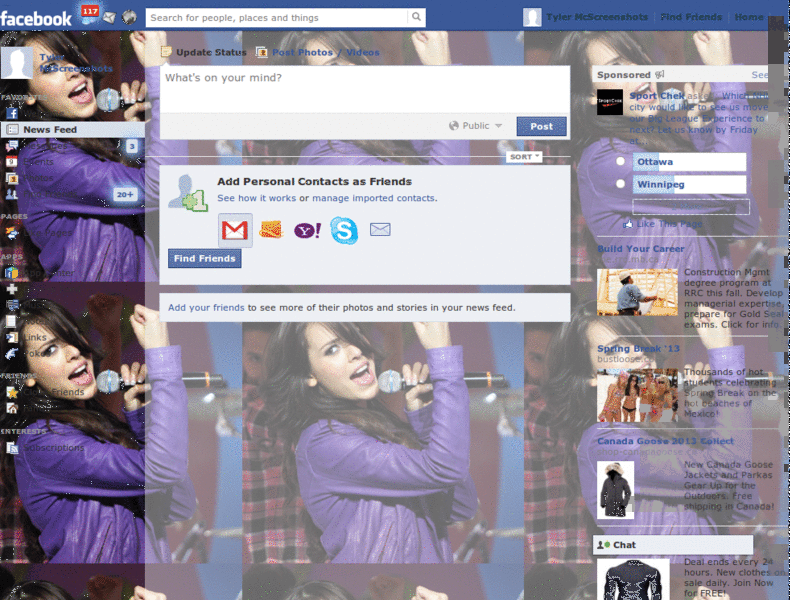Open the SORT dropdown

[524, 157]
